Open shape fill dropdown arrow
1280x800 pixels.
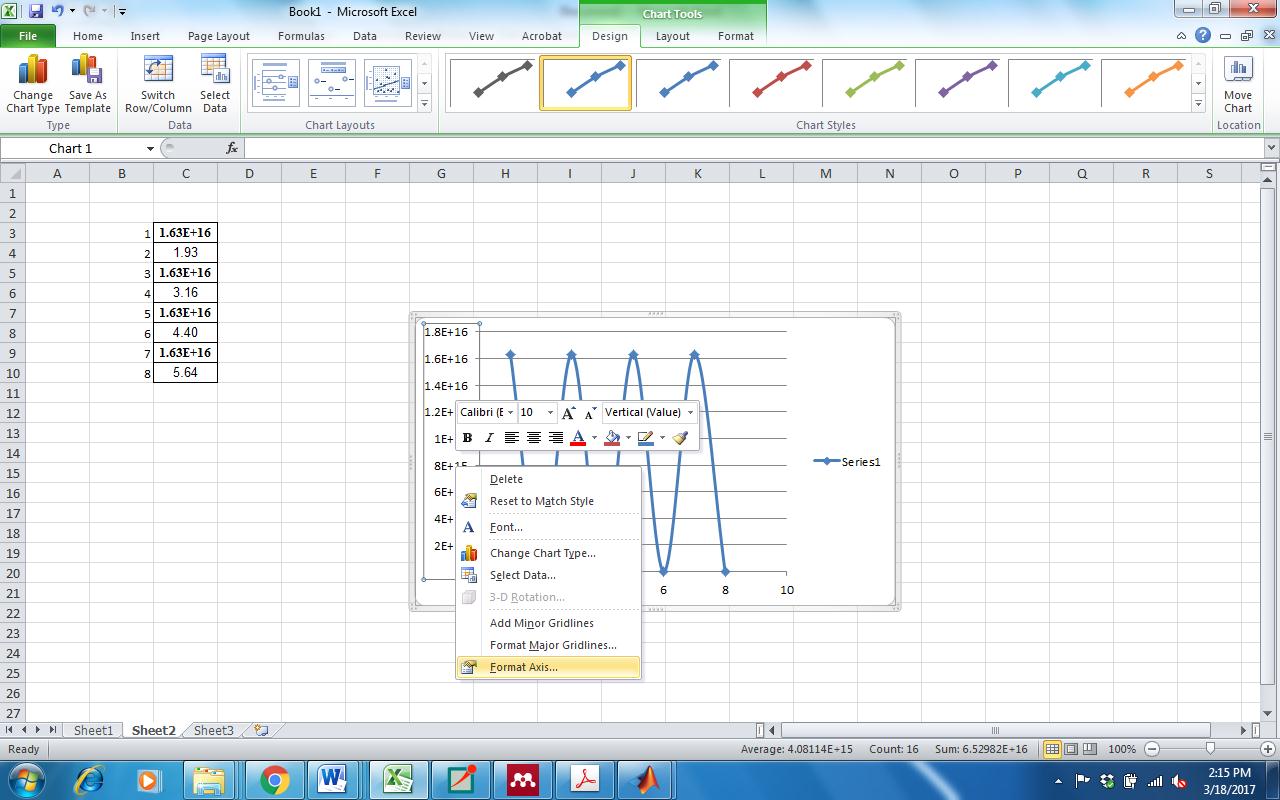pyautogui.click(x=628, y=438)
